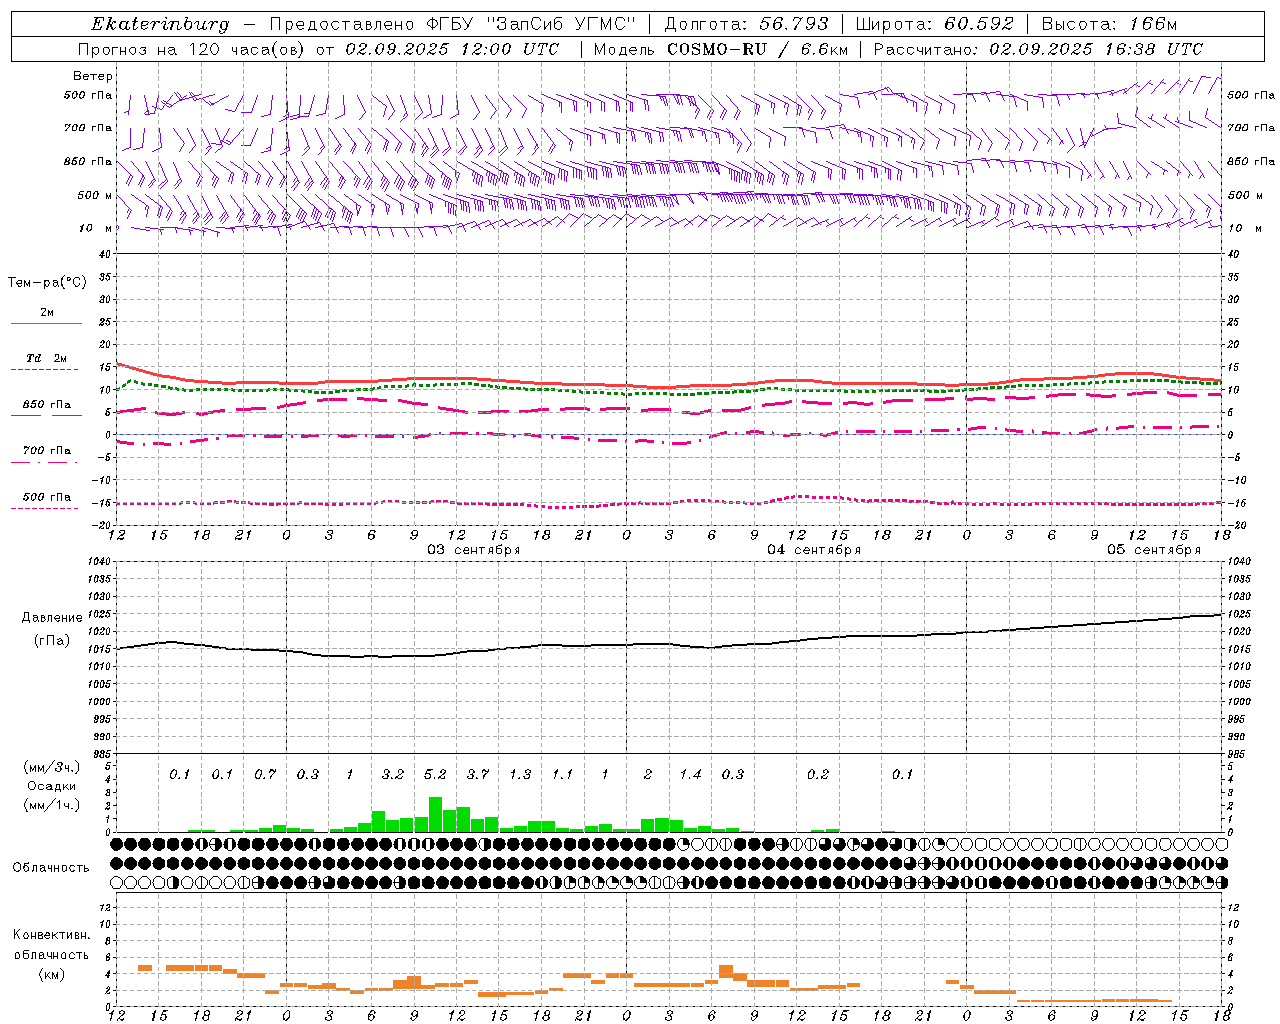Image resolution: width=1280 pixels, height=1024 pixels.
Task: Click the '03 сентября' date label
Action: (x=473, y=550)
